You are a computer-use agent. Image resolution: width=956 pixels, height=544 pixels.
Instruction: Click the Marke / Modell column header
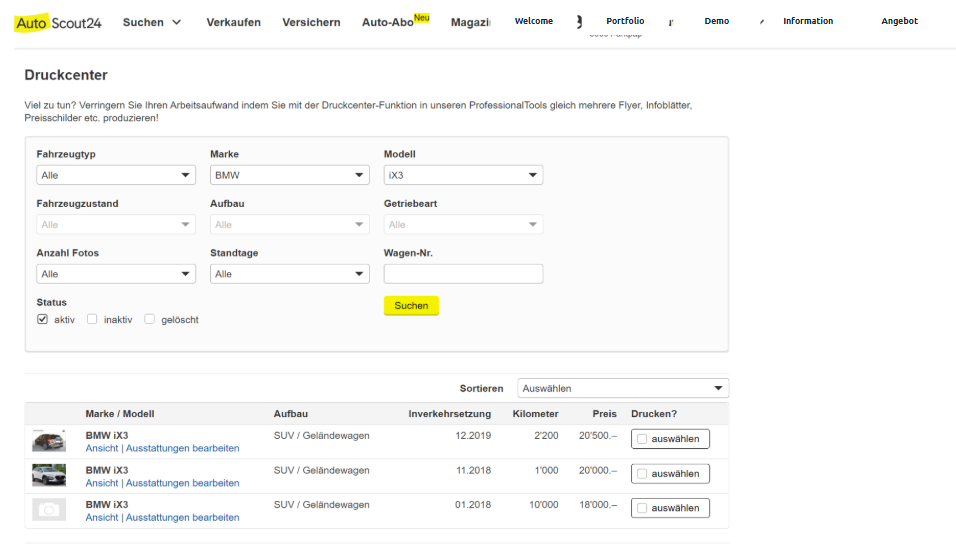120,413
